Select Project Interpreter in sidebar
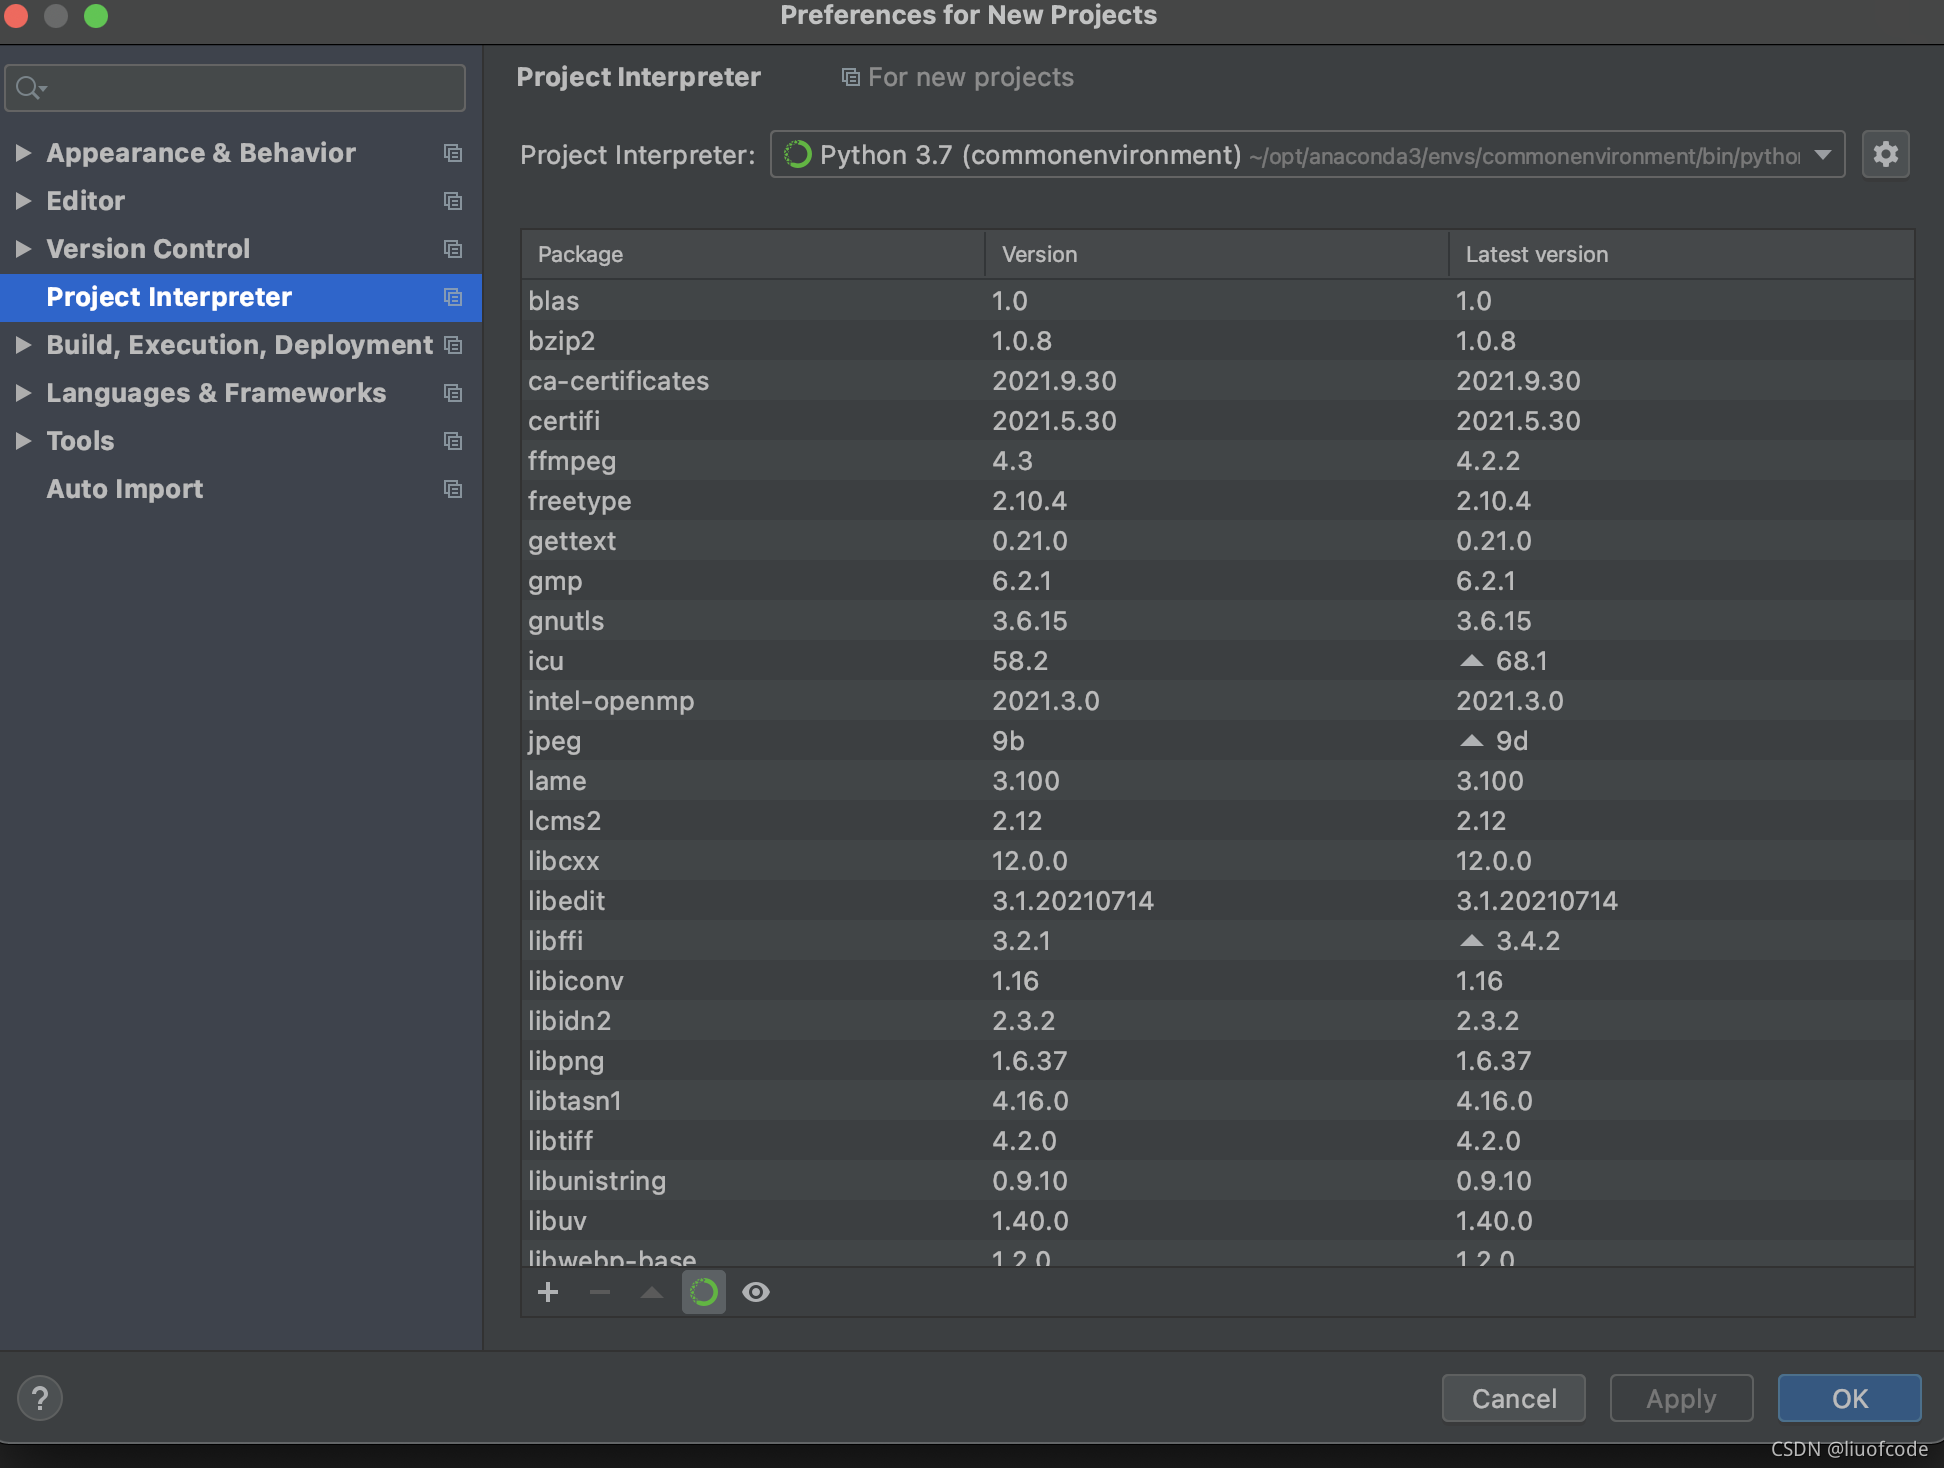This screenshot has height=1468, width=1944. coord(169,297)
